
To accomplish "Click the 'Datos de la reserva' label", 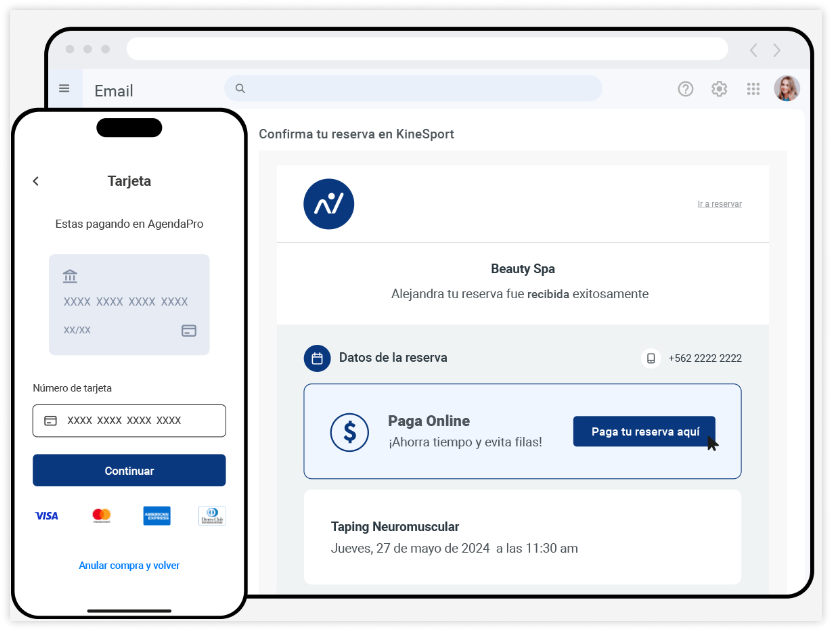I will pos(393,358).
